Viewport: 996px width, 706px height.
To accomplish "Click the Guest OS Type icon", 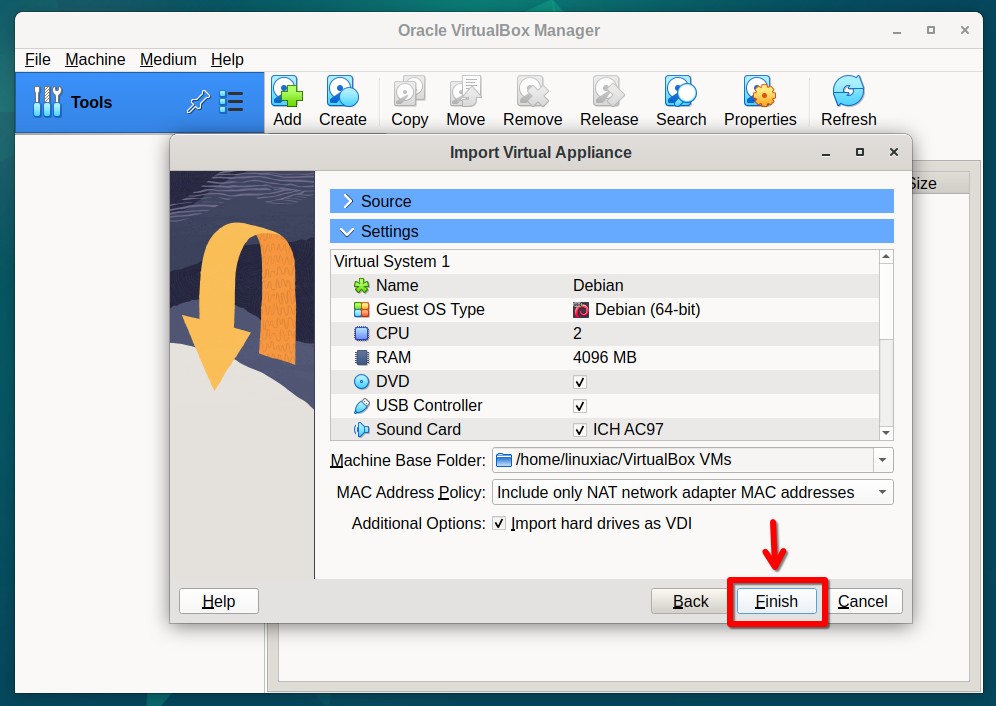I will pyautogui.click(x=361, y=309).
